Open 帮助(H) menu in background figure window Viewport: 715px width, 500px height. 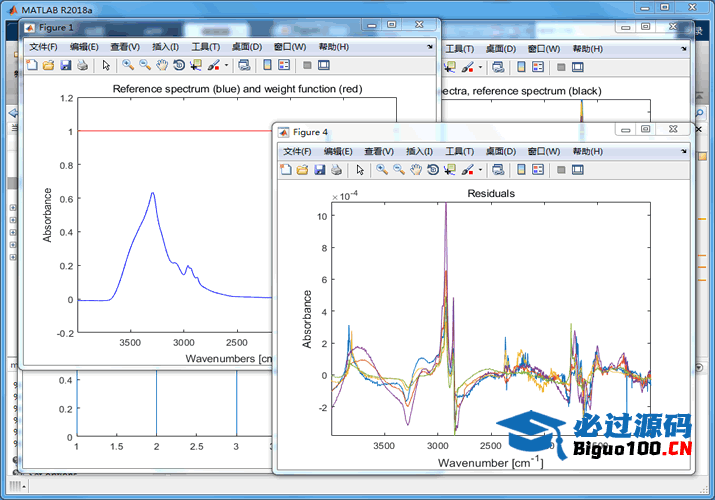tap(587, 49)
